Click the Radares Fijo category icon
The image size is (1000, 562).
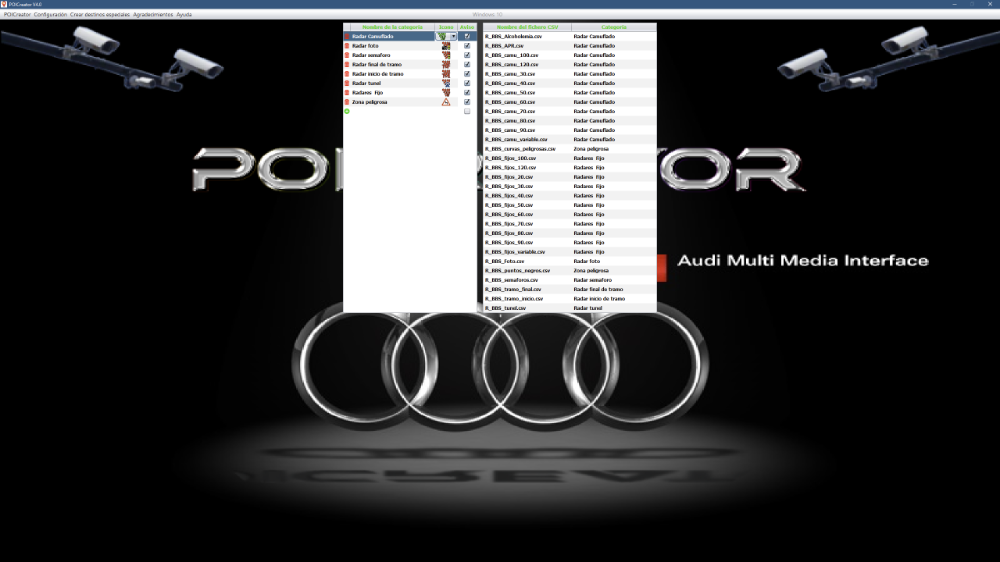pos(446,92)
